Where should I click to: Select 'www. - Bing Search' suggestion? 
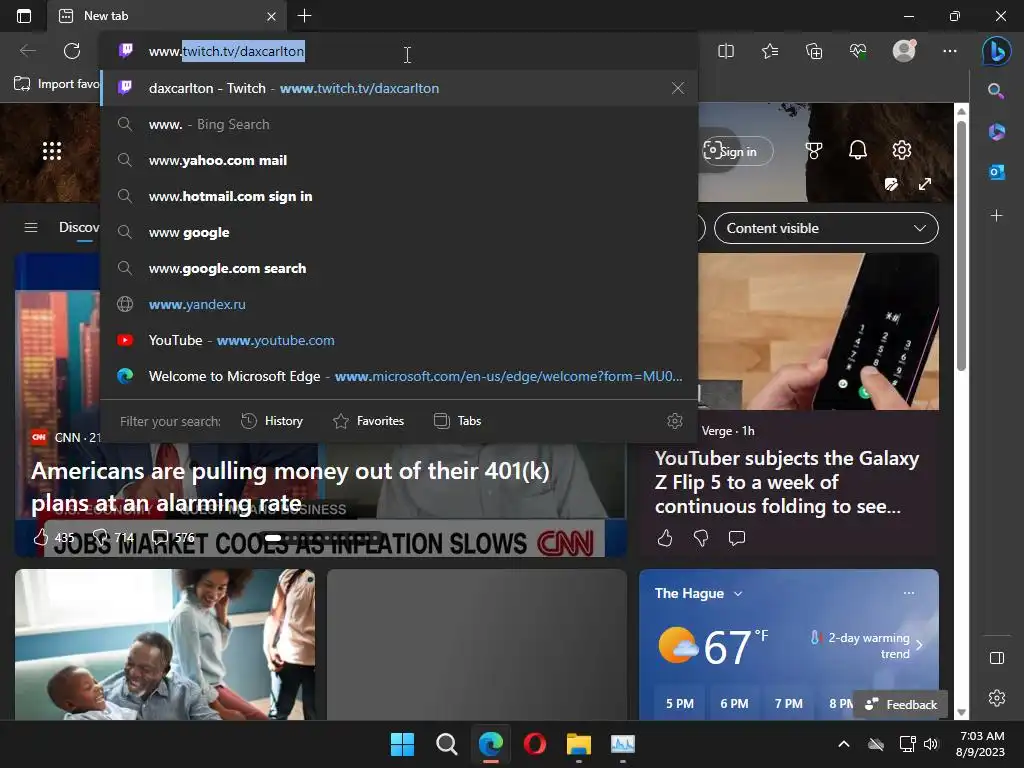pyautogui.click(x=399, y=124)
